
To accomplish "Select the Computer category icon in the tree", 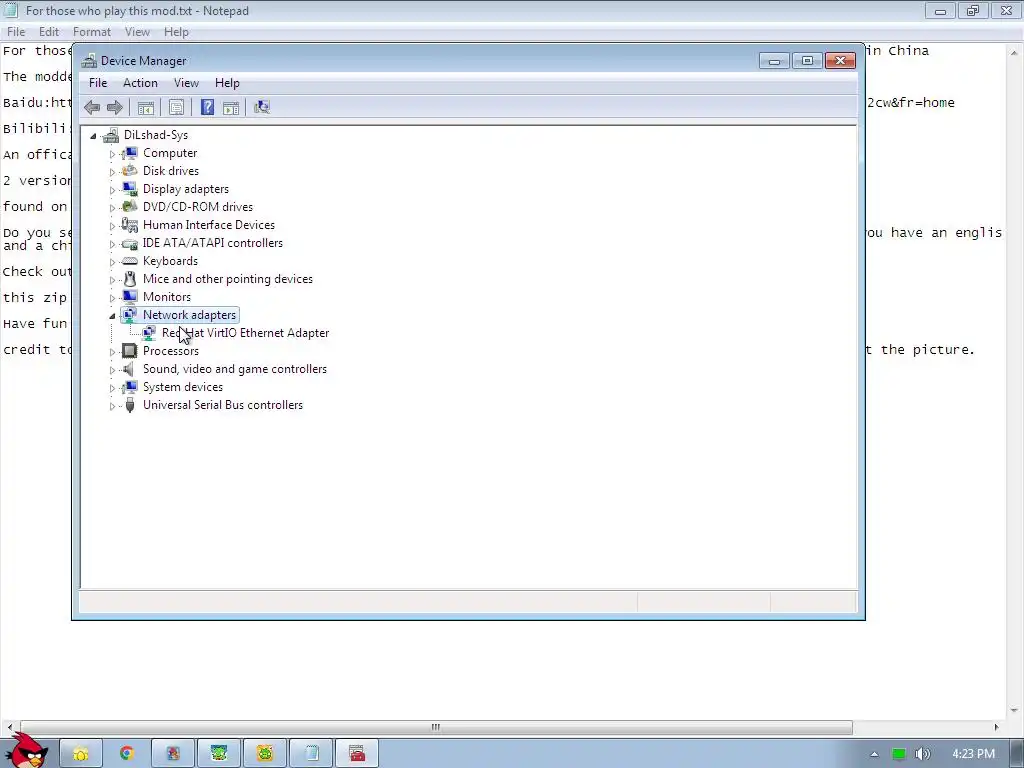I will [130, 153].
